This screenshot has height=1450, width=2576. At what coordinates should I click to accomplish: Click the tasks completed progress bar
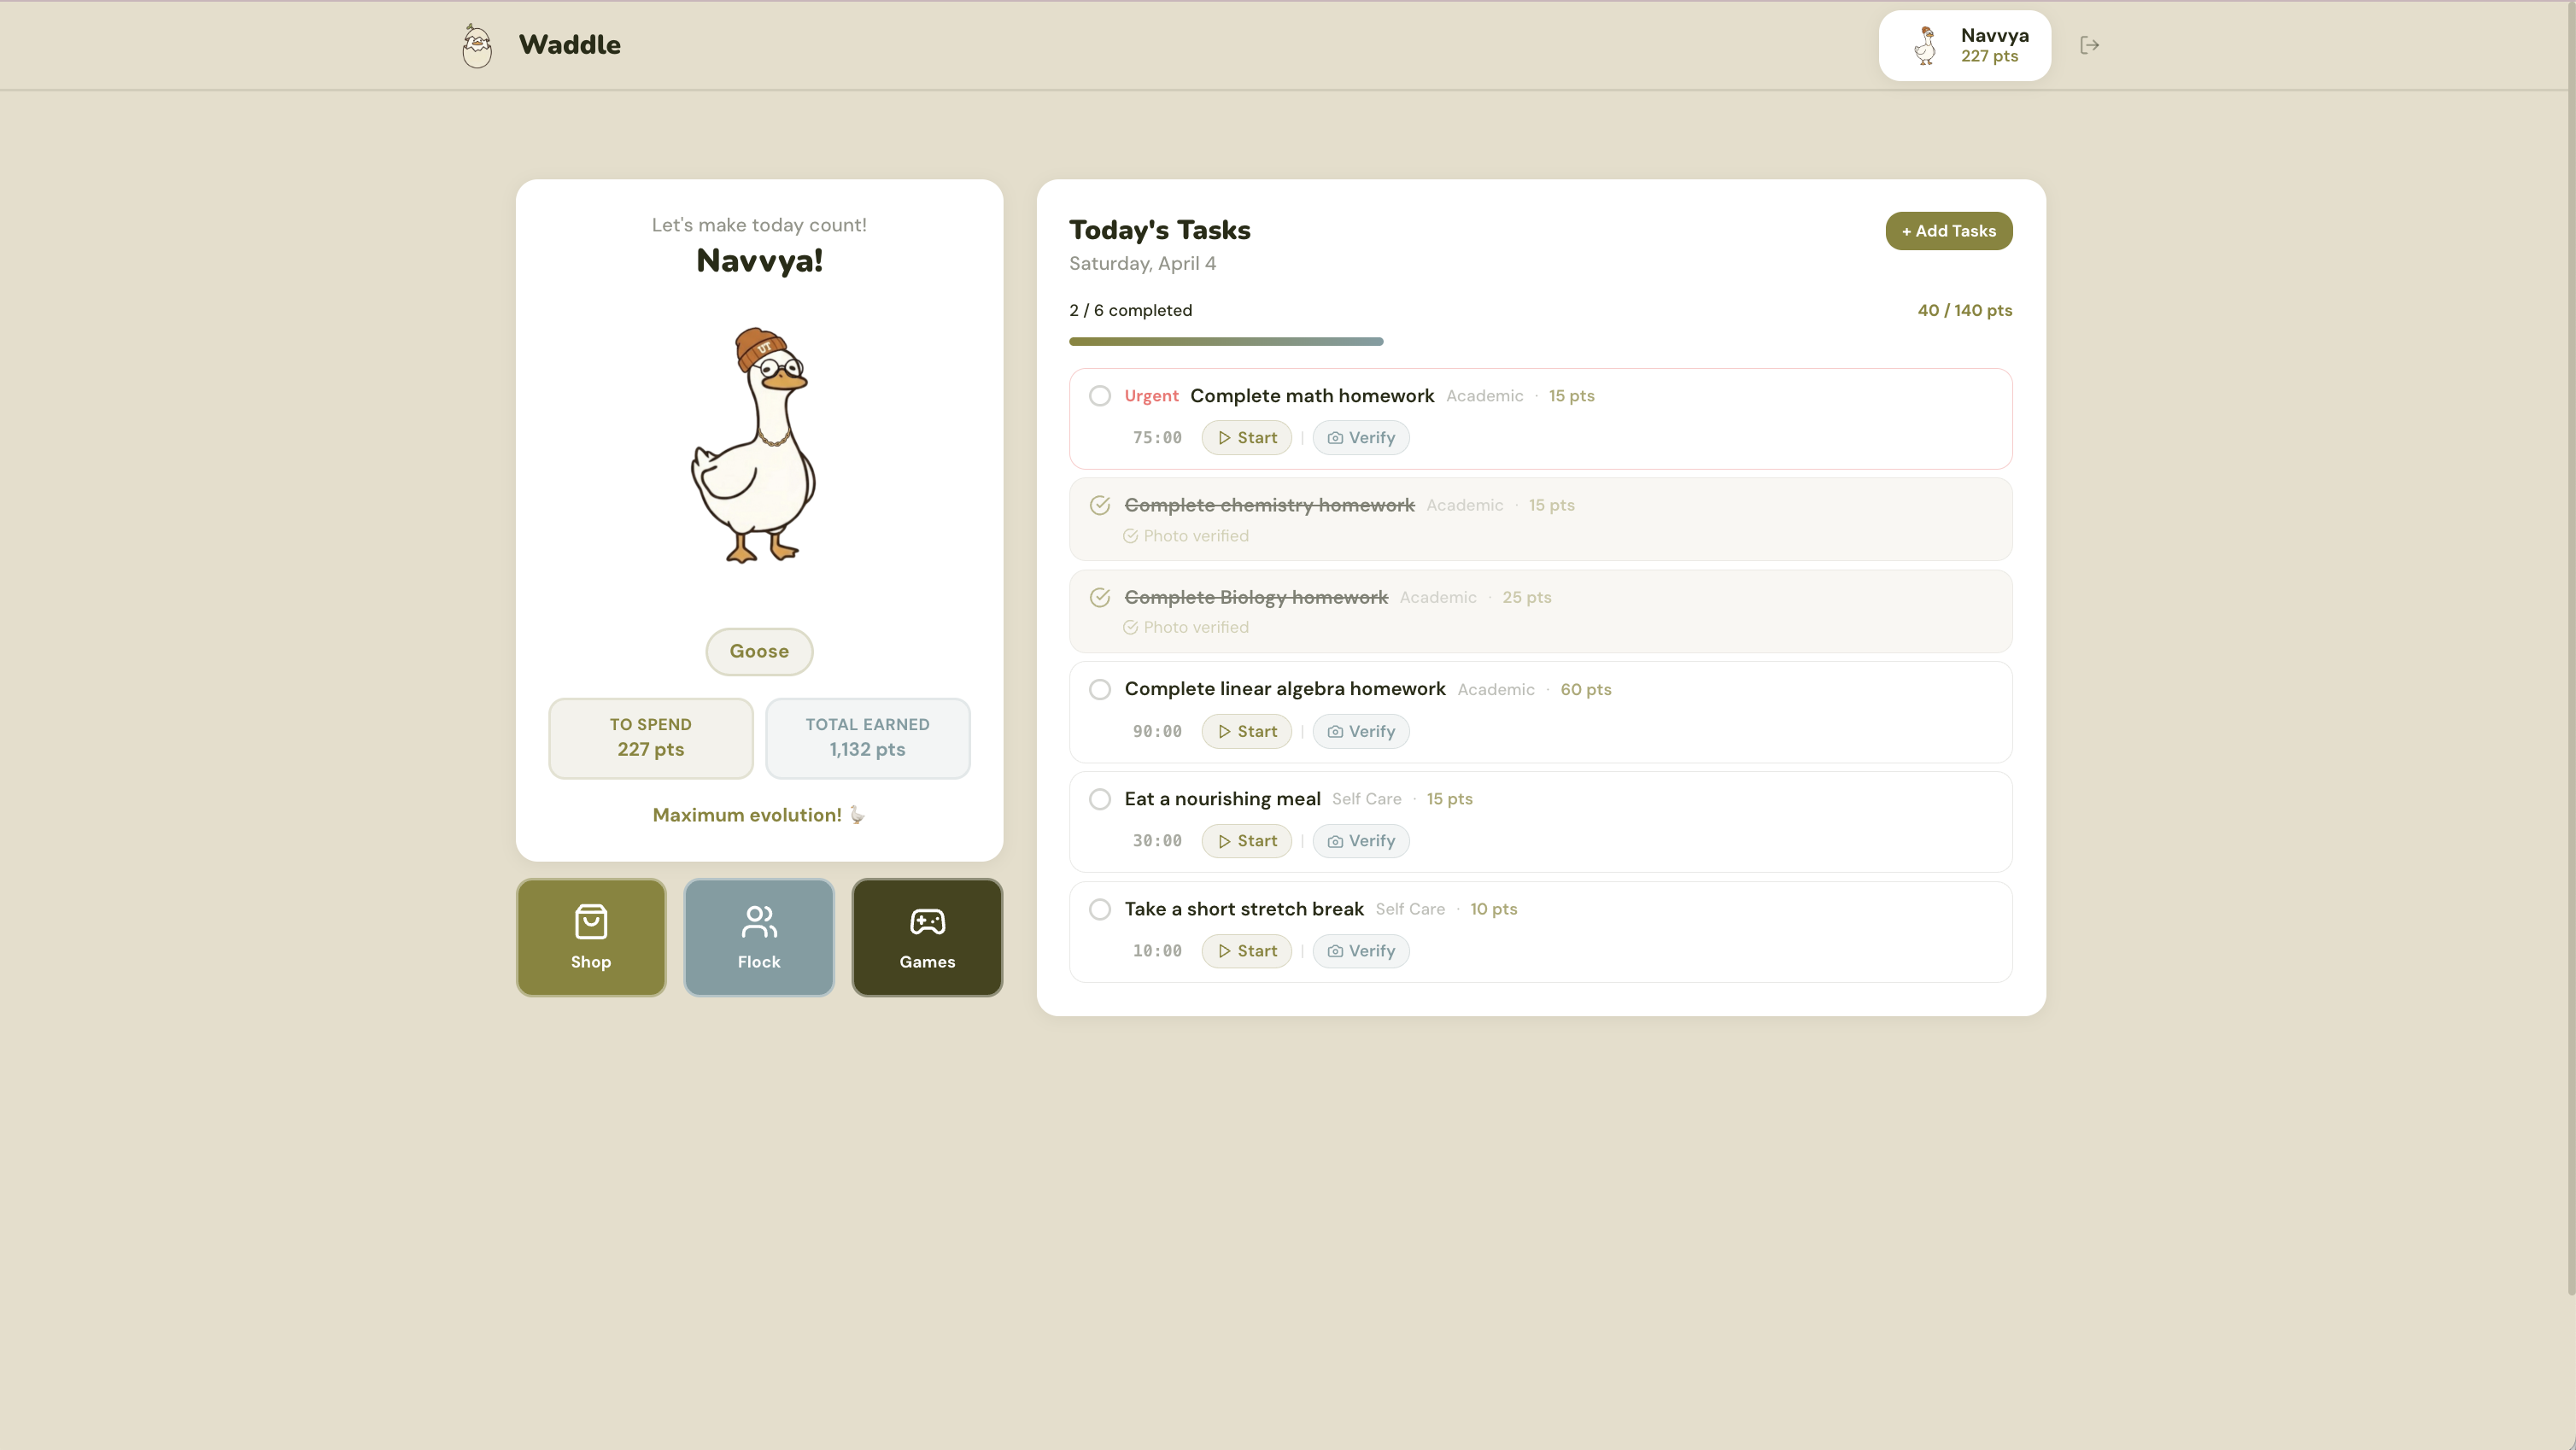click(x=1225, y=342)
